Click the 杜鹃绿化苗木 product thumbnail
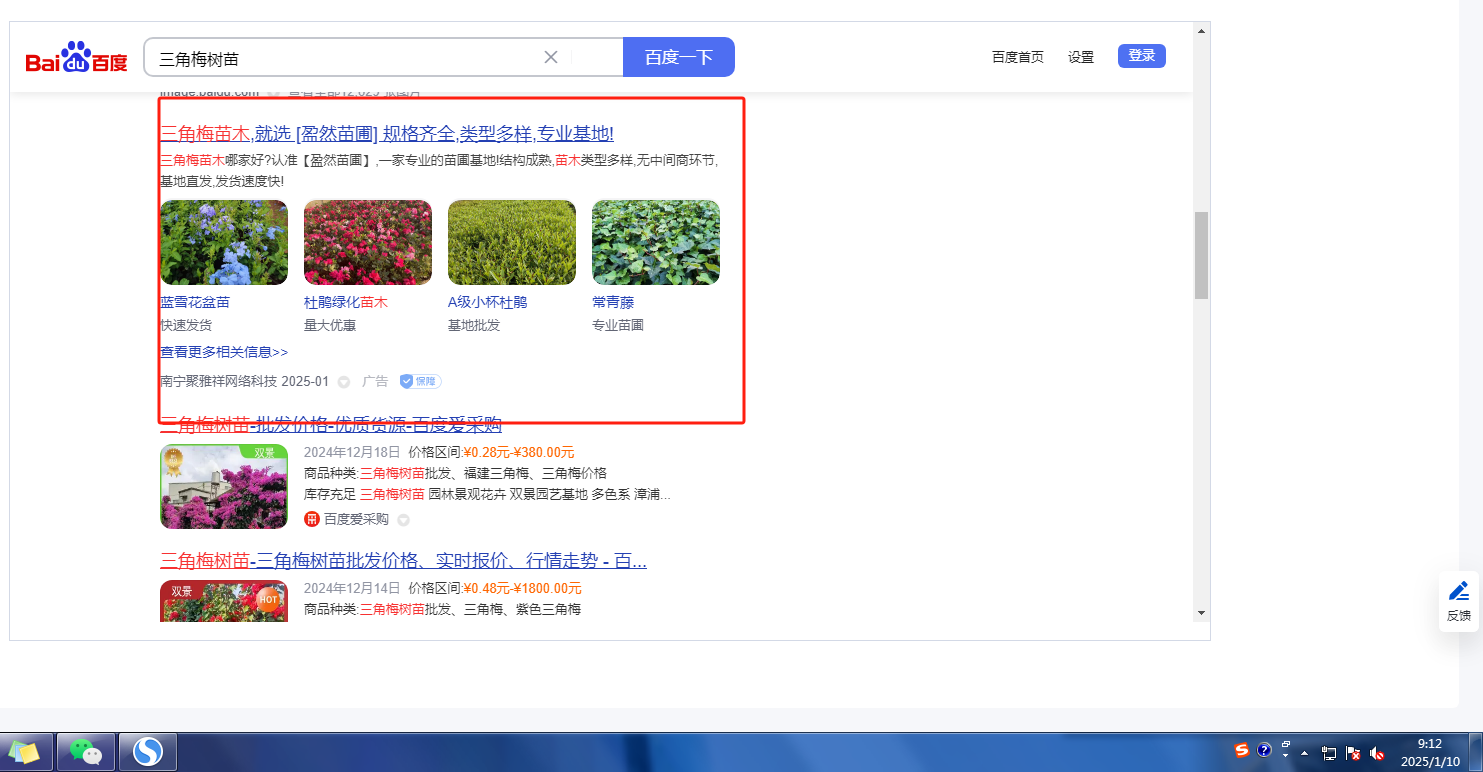This screenshot has width=1483, height=772. pyautogui.click(x=367, y=243)
